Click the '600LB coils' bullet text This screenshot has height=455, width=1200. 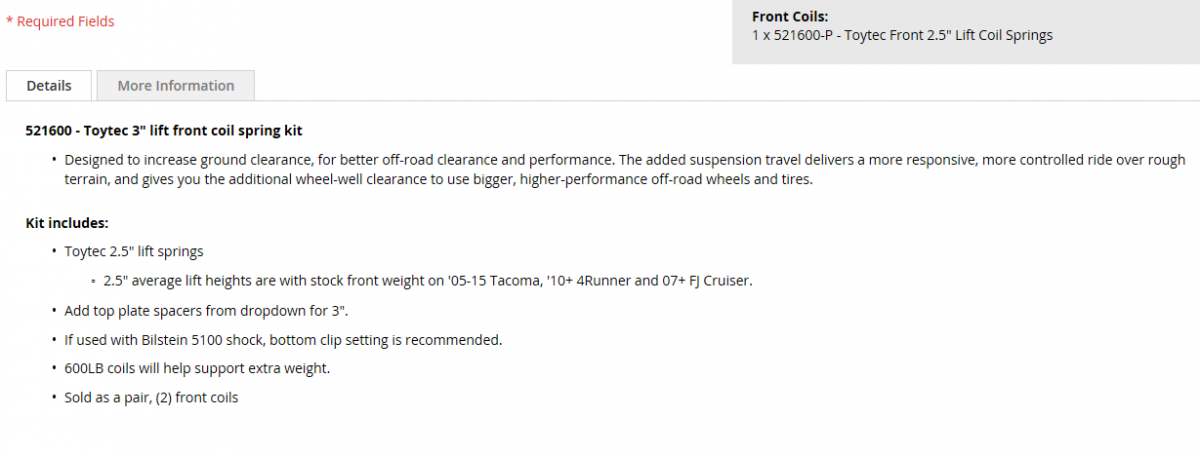tap(197, 368)
